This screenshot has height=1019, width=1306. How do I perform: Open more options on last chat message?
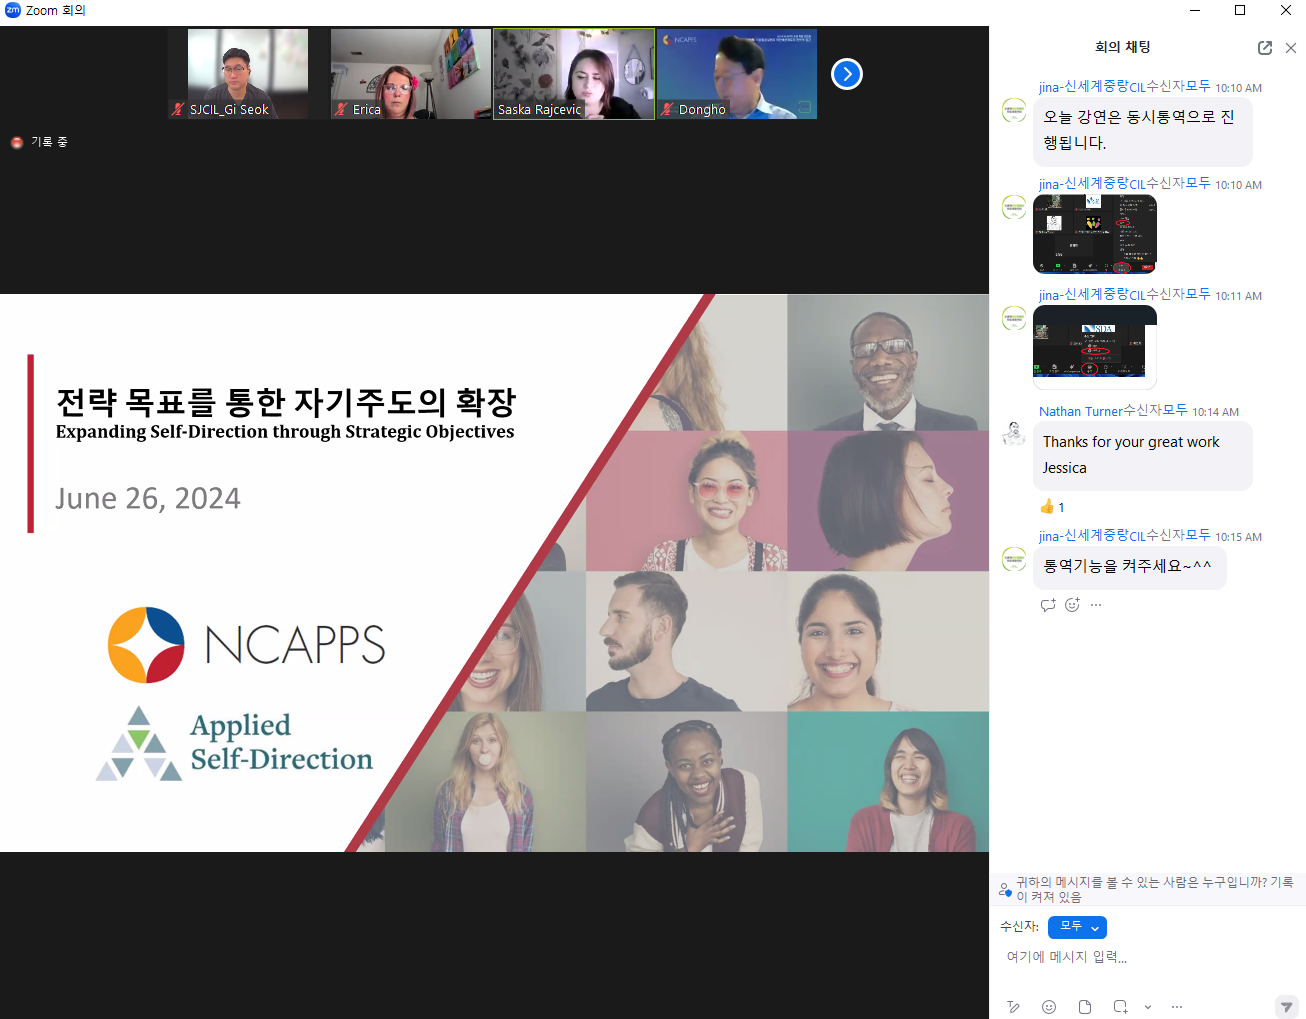tap(1096, 605)
